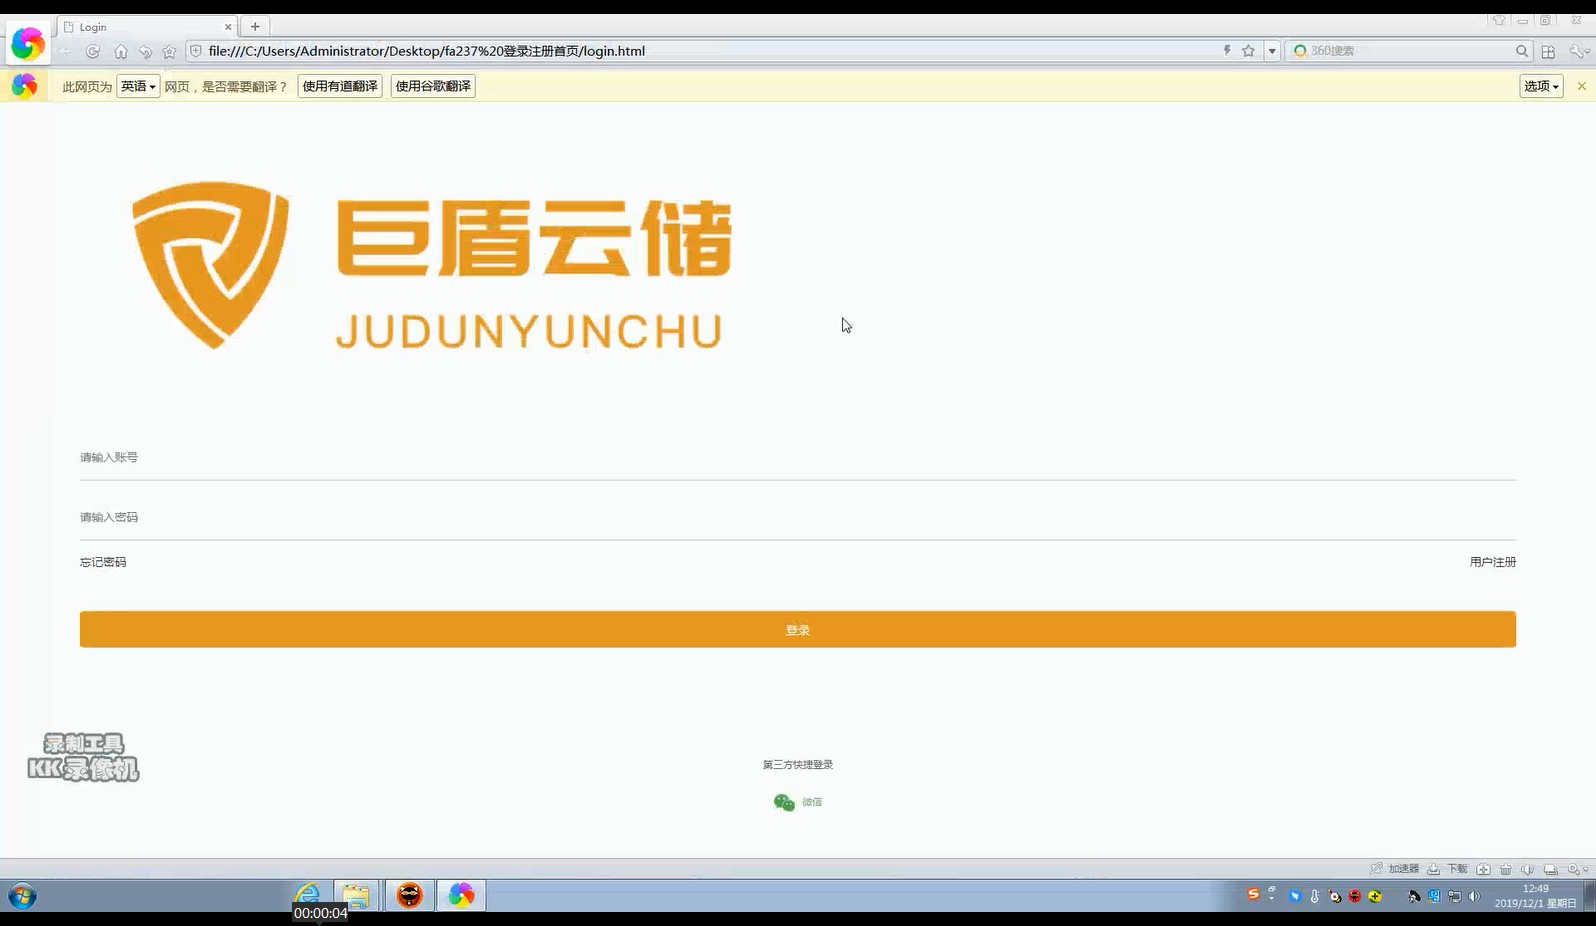Image resolution: width=1596 pixels, height=926 pixels.
Task: Open File Explorer from the taskbar
Action: point(356,895)
